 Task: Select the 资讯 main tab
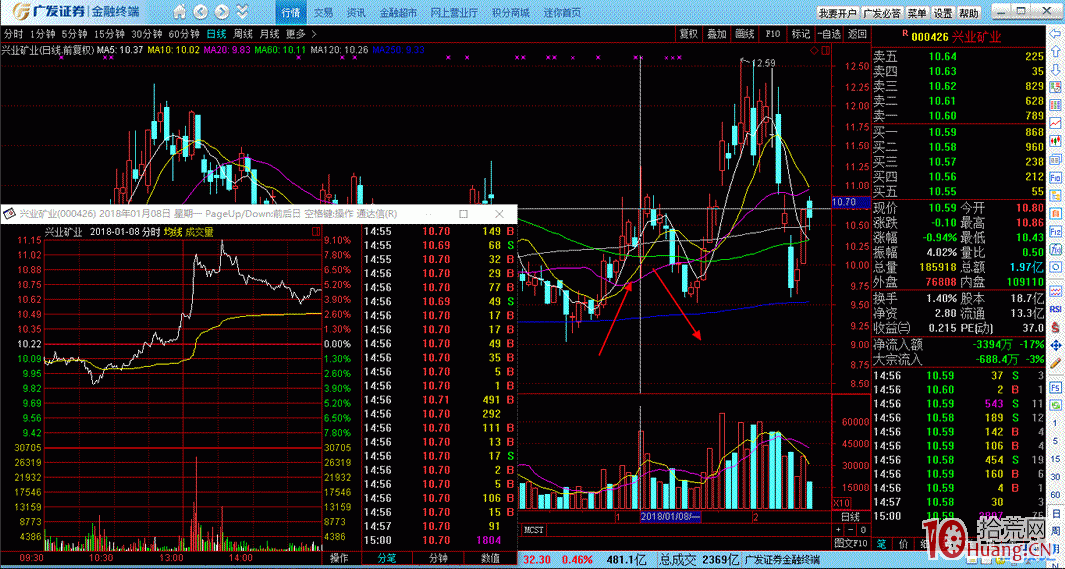click(355, 12)
